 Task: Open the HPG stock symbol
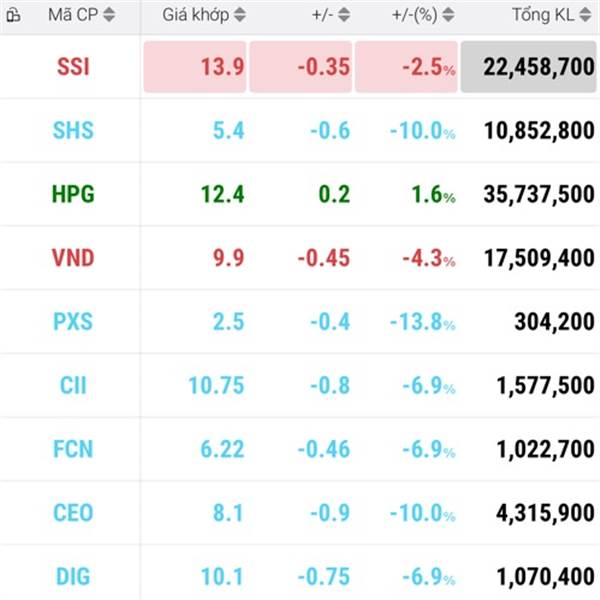(72, 195)
